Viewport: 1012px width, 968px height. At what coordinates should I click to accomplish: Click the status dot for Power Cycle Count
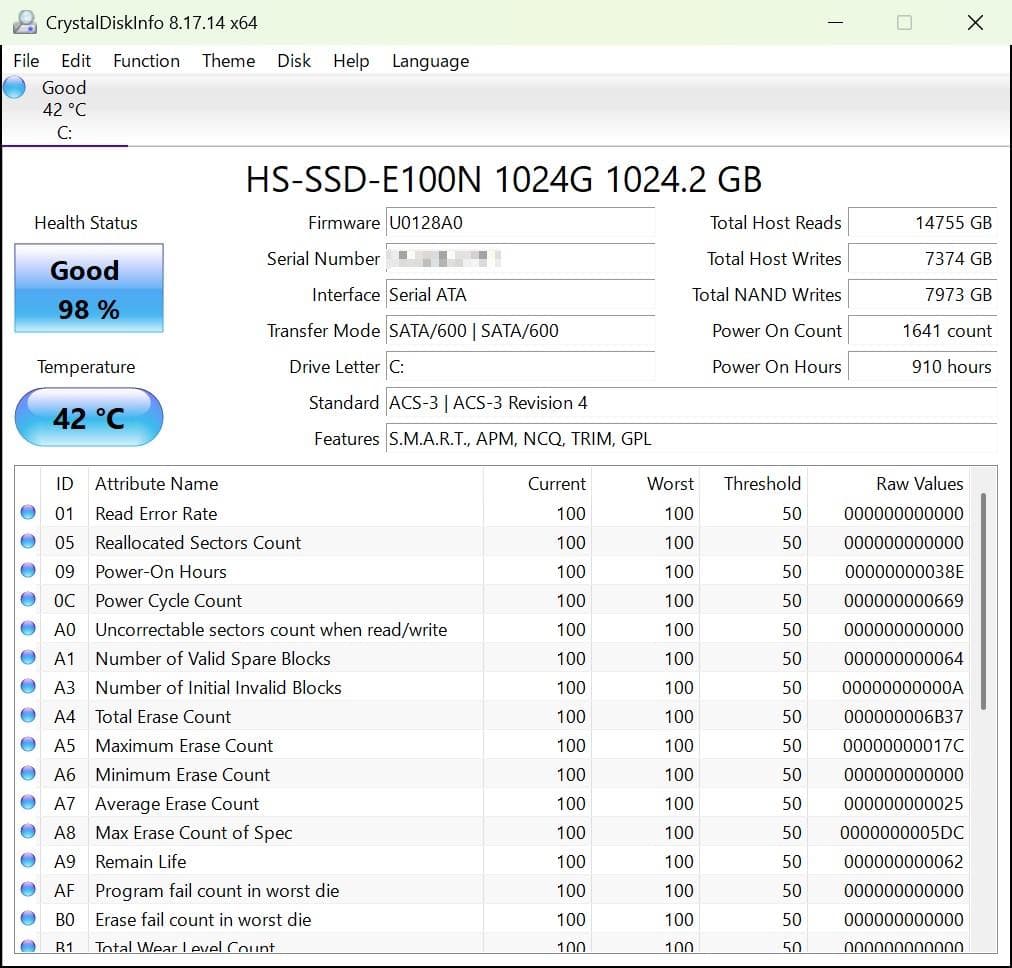point(28,600)
